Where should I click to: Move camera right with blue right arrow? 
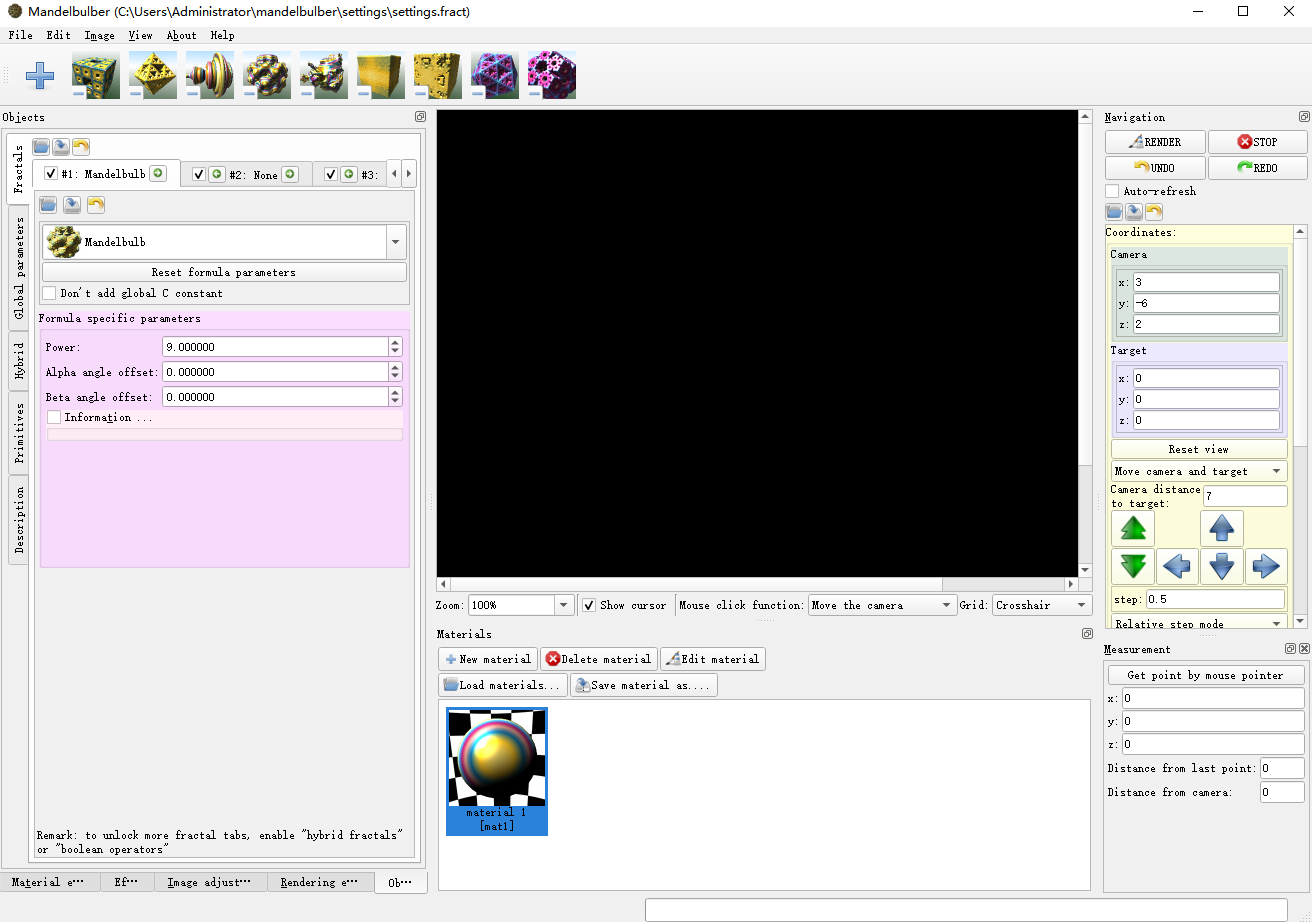(1266, 567)
